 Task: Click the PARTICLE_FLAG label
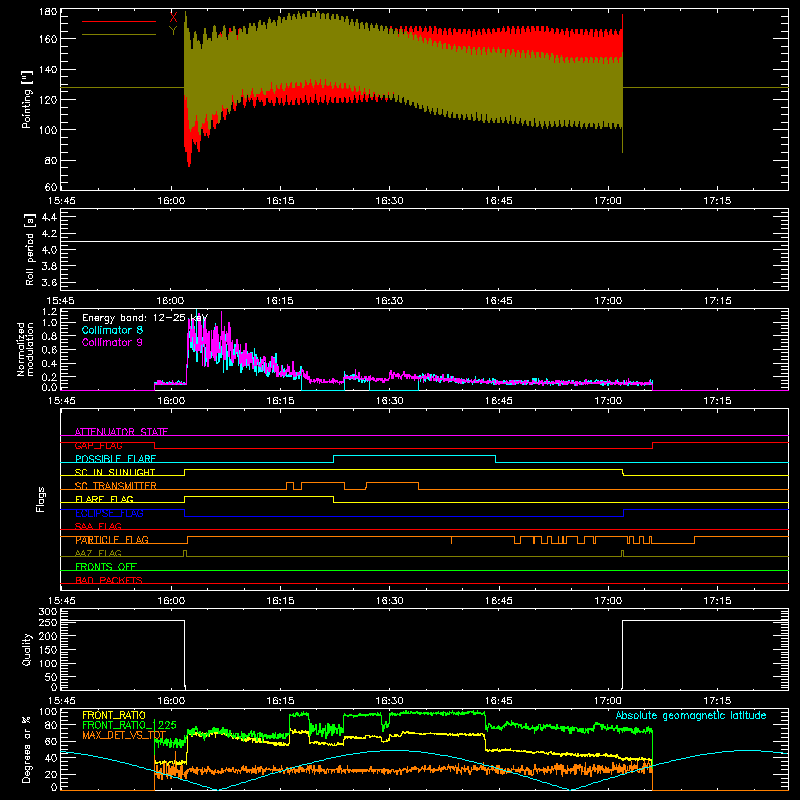click(x=112, y=540)
